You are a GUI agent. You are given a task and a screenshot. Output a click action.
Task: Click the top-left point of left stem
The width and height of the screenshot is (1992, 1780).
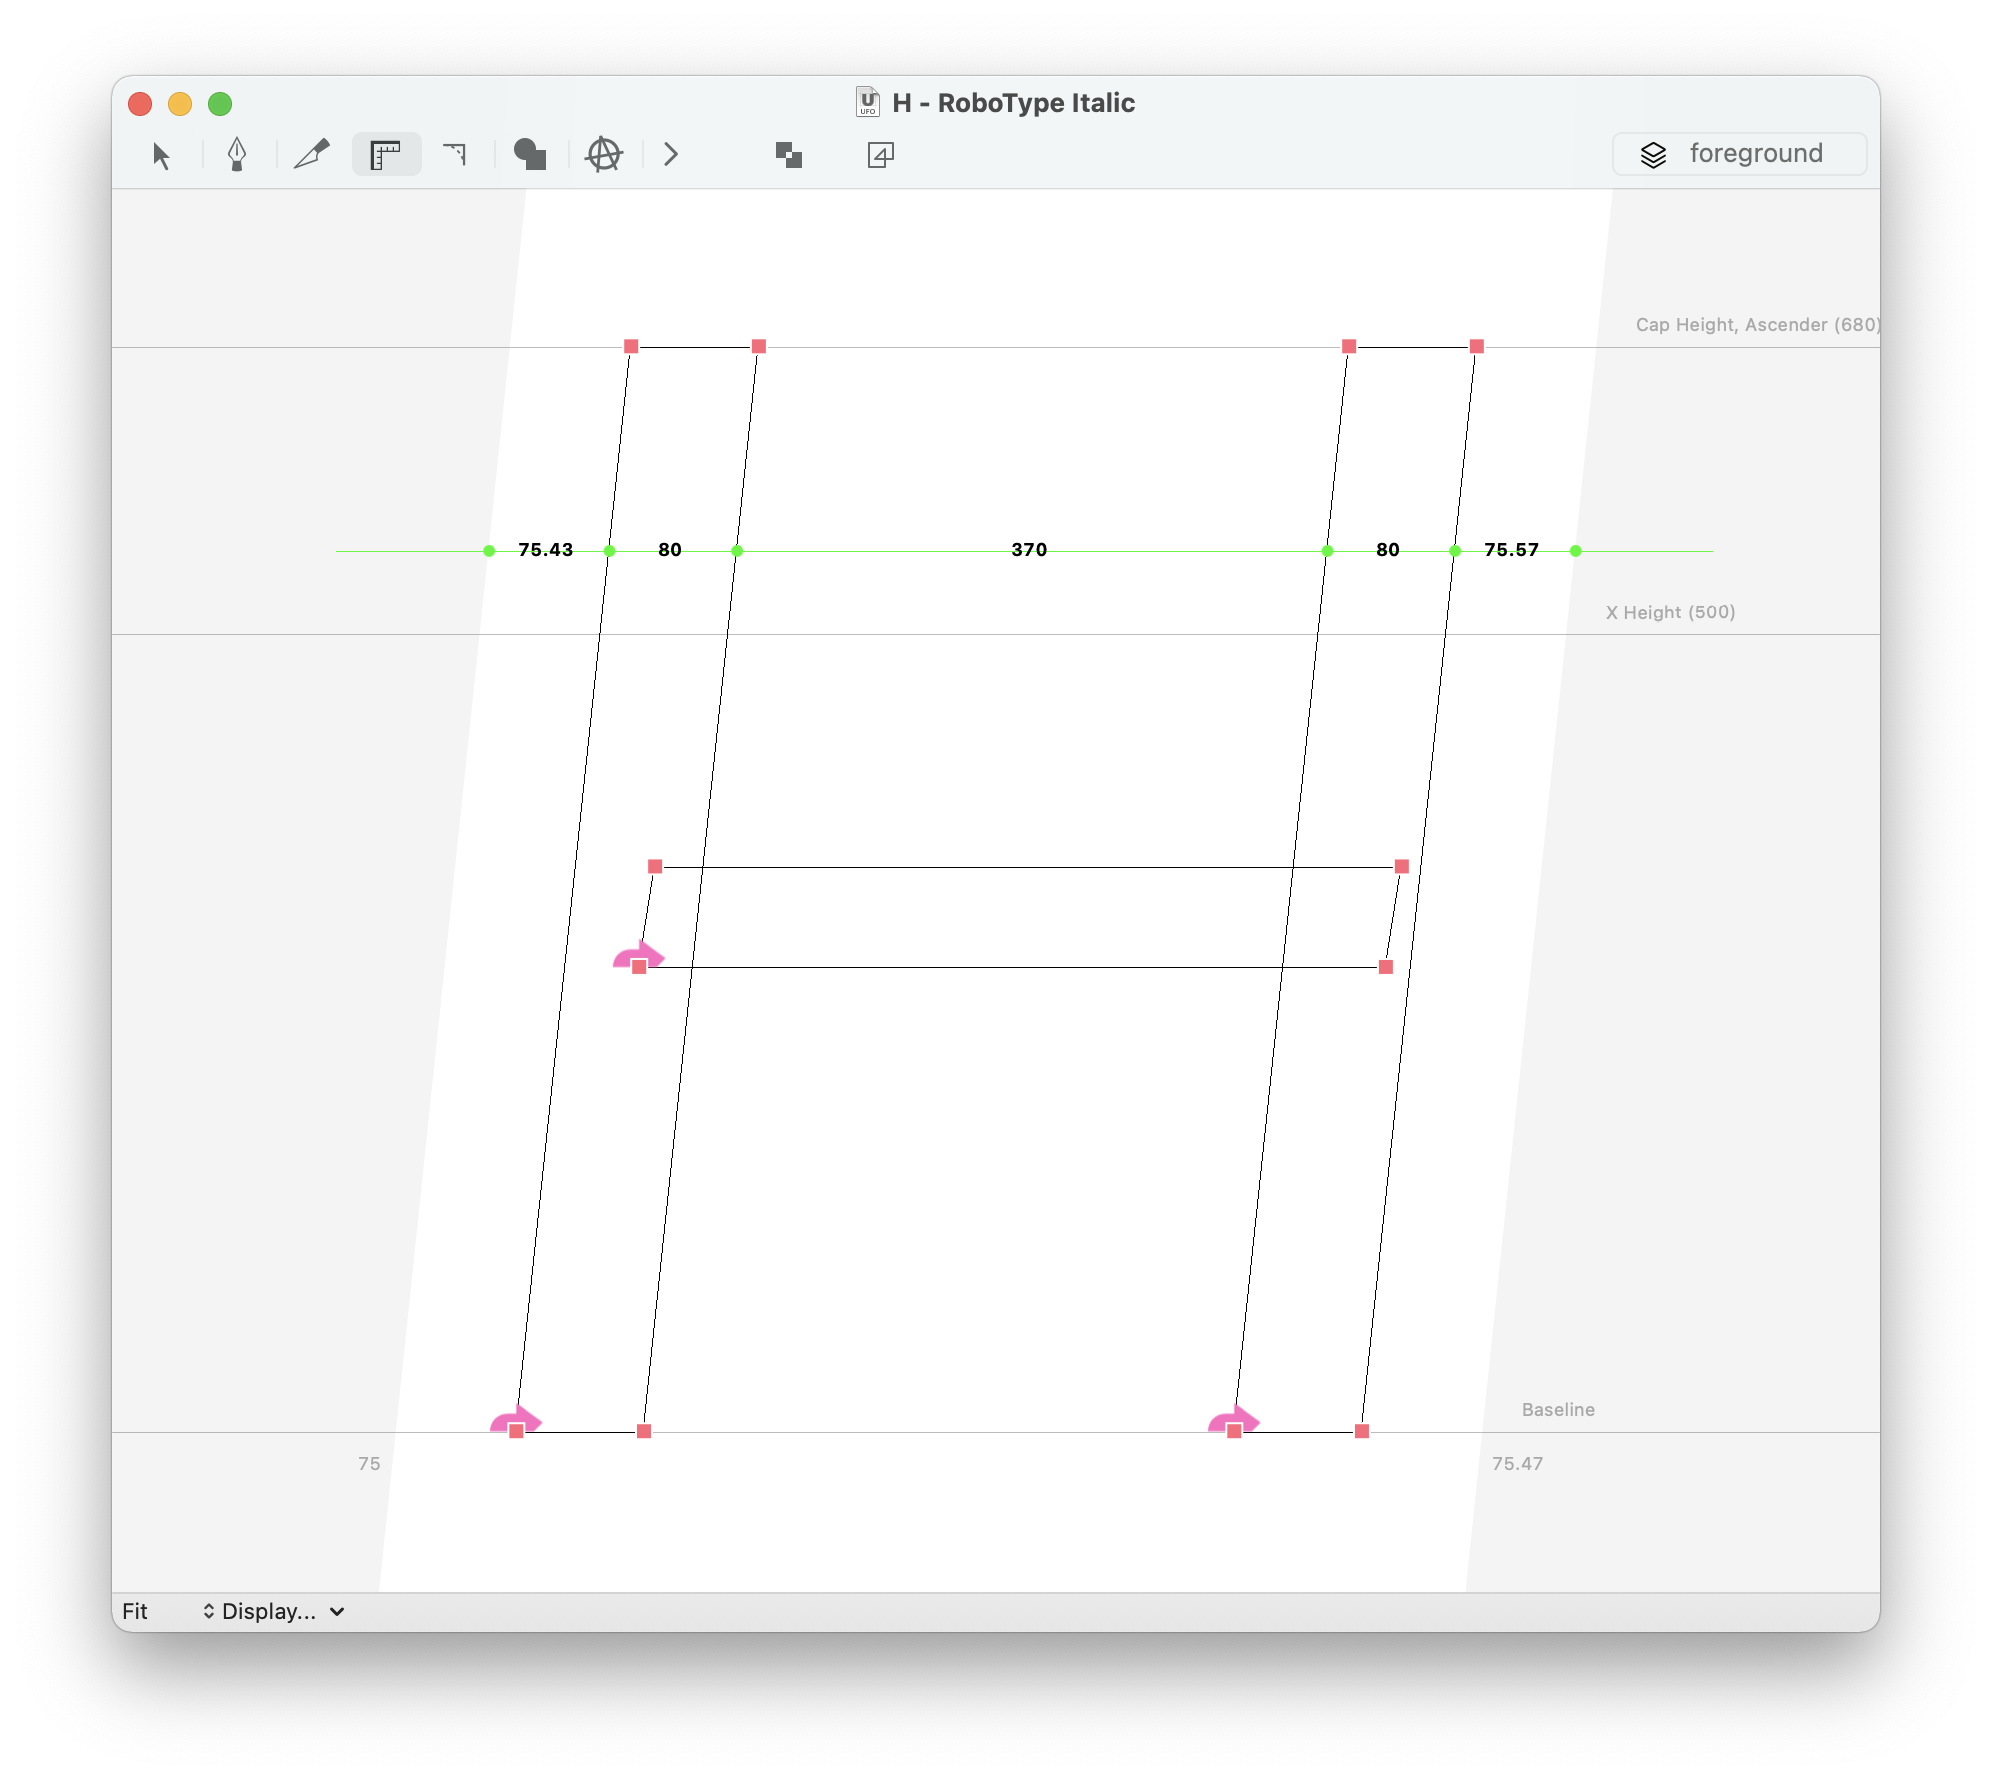pyautogui.click(x=631, y=346)
